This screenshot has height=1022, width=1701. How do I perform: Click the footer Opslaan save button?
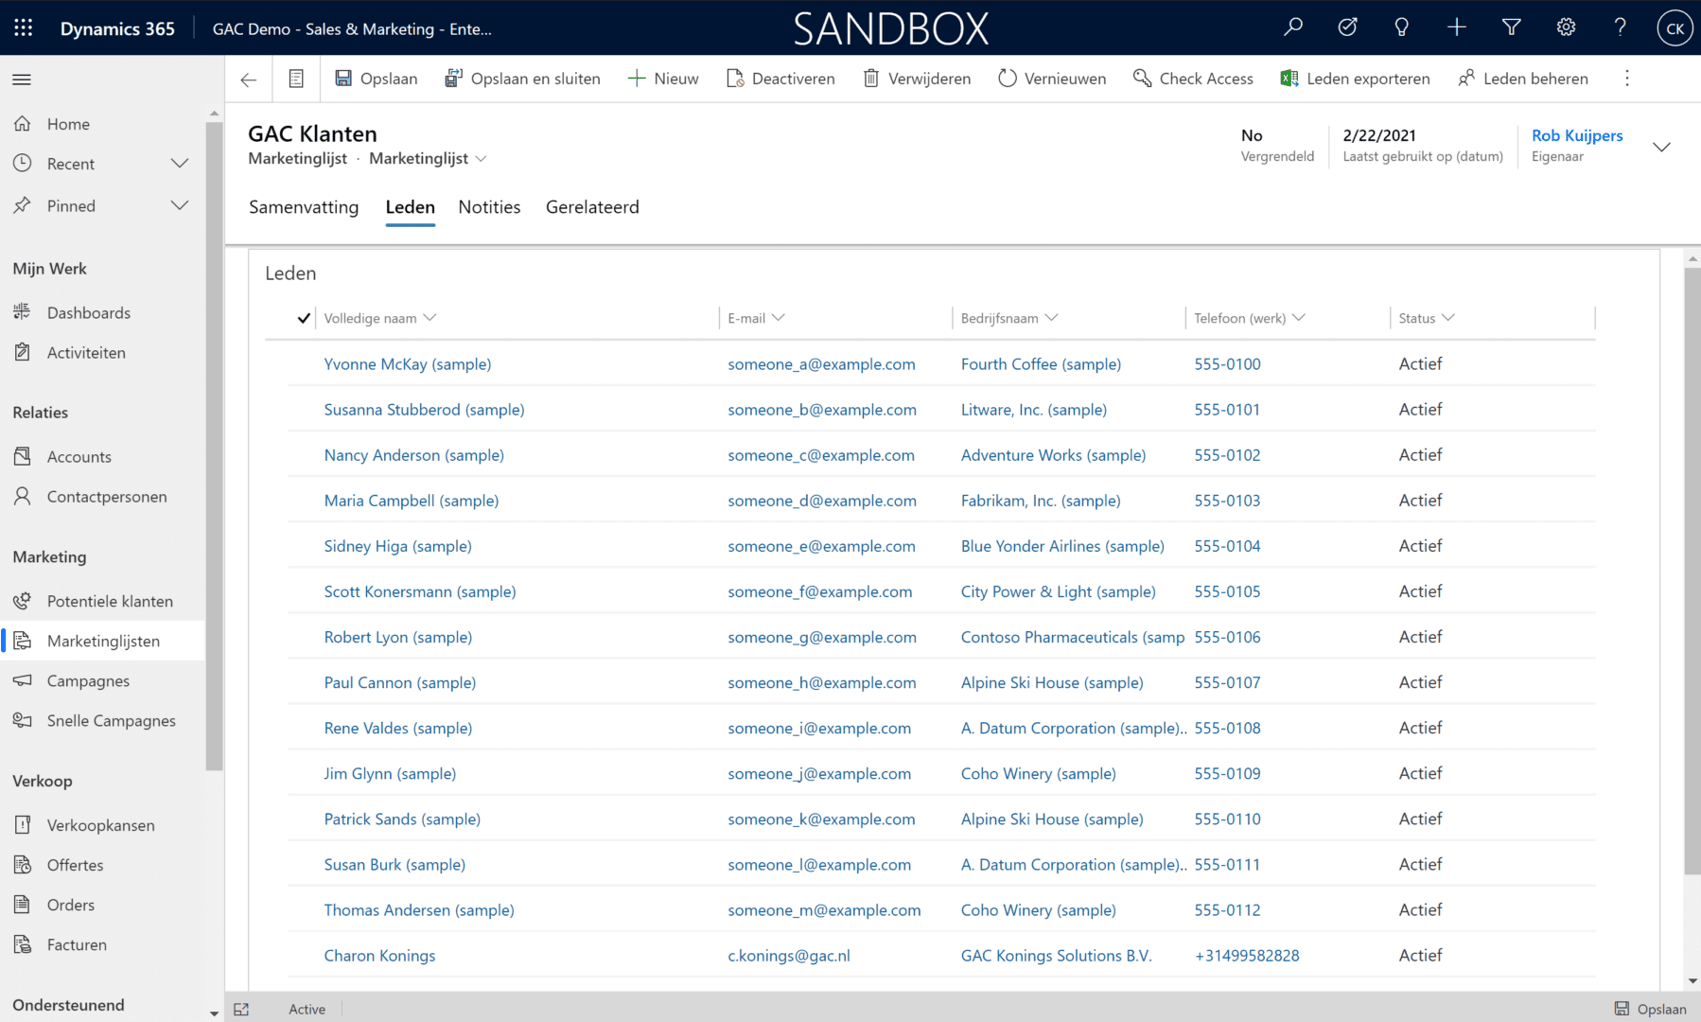click(1651, 1009)
